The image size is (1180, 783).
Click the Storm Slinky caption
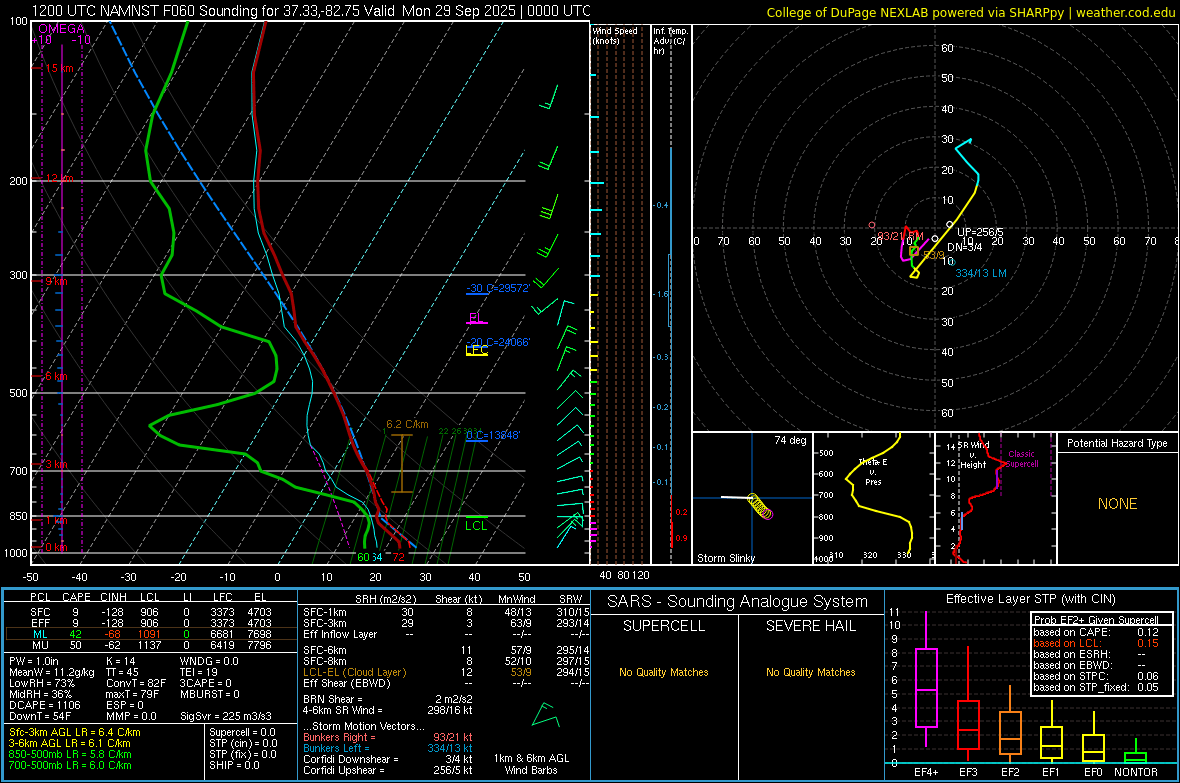click(x=725, y=558)
